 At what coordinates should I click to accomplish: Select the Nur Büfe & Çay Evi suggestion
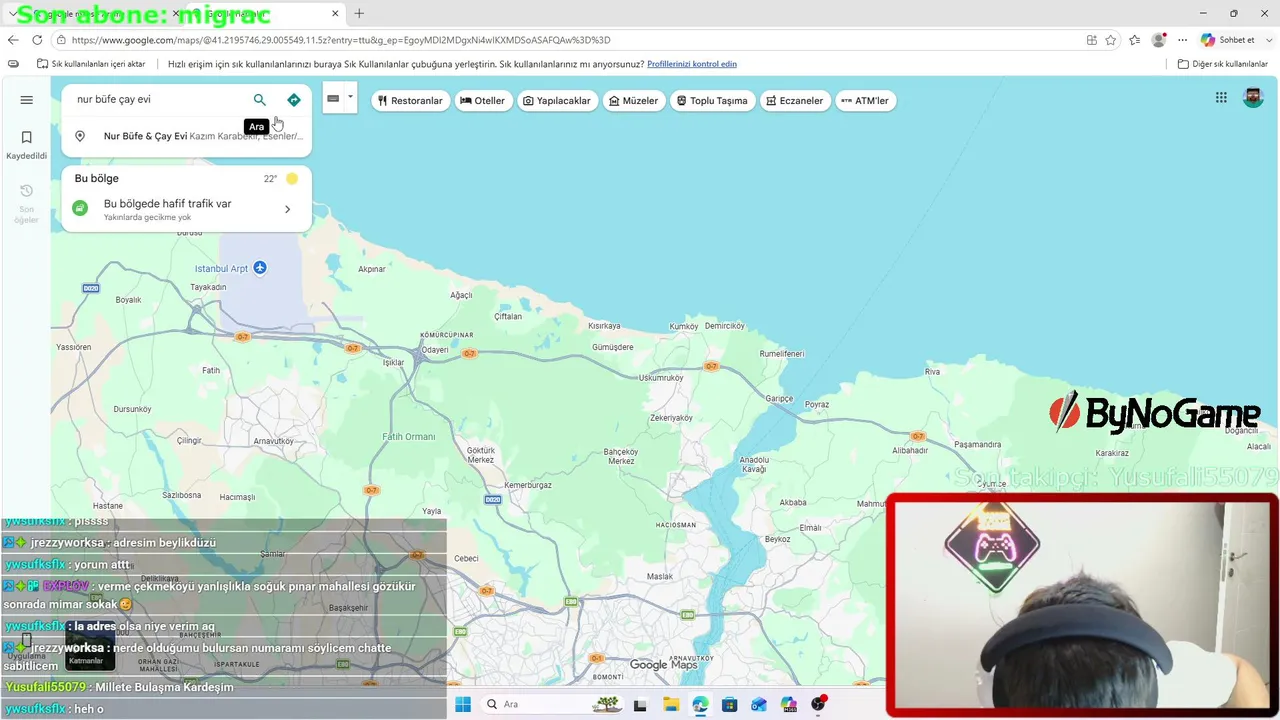coord(187,136)
